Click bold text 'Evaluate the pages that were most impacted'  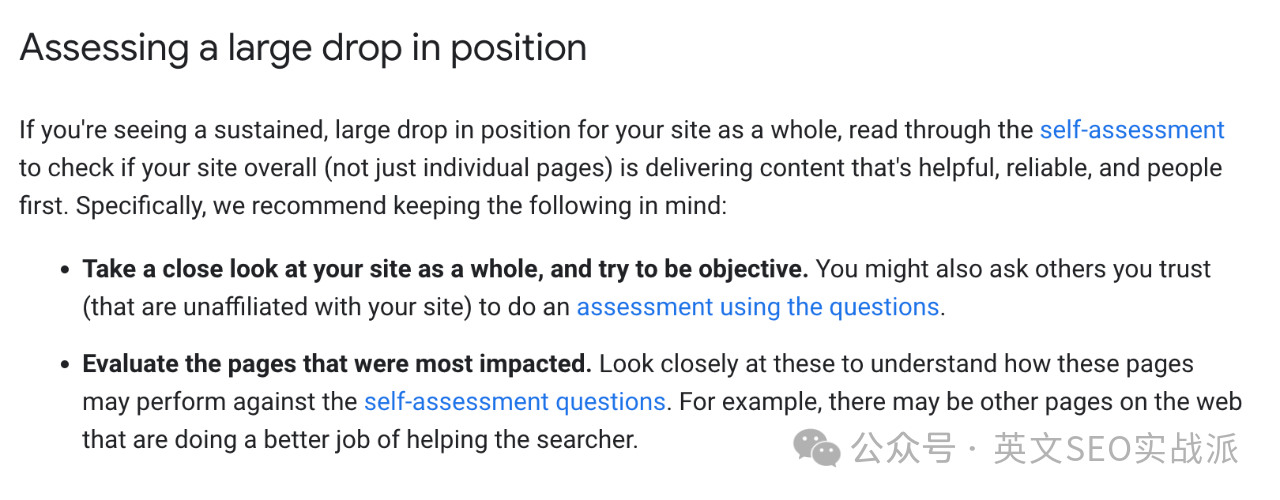point(337,364)
